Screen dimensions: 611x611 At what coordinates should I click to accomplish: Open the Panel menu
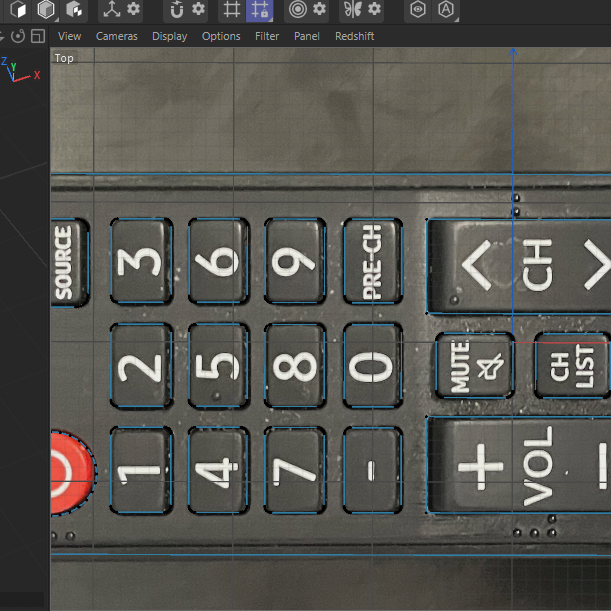coord(307,36)
